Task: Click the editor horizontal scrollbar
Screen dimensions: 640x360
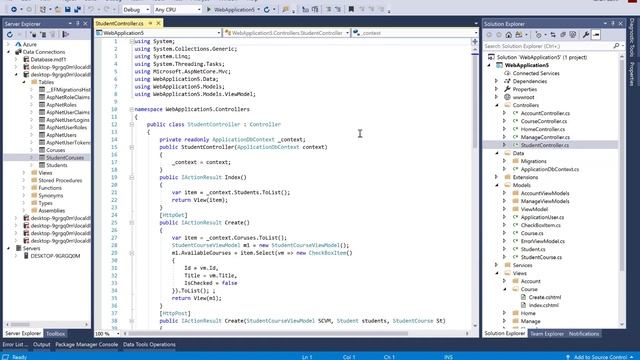Action: coord(268,333)
